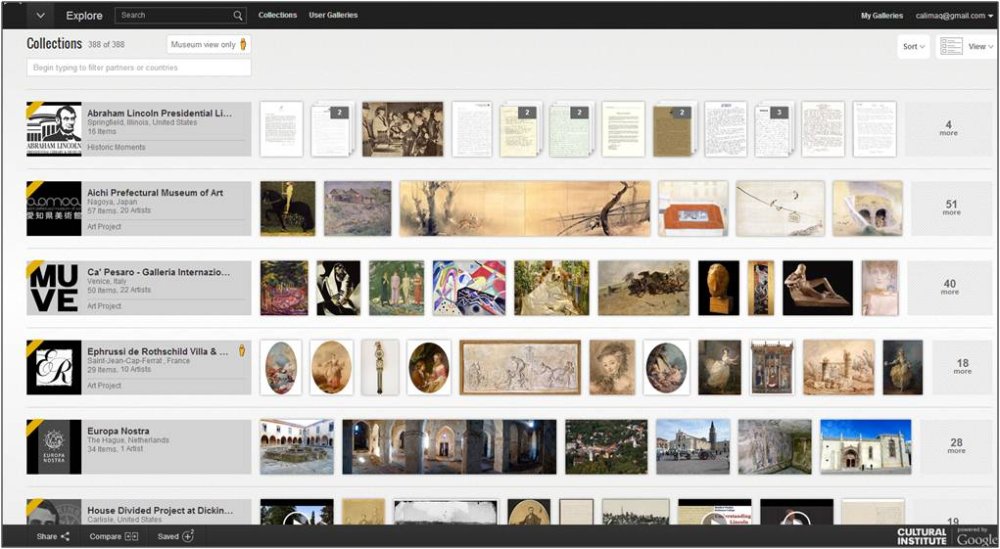This screenshot has height=549, width=1000.
Task: Open the colorful Kandinsky abstract thumbnail
Action: click(x=469, y=288)
